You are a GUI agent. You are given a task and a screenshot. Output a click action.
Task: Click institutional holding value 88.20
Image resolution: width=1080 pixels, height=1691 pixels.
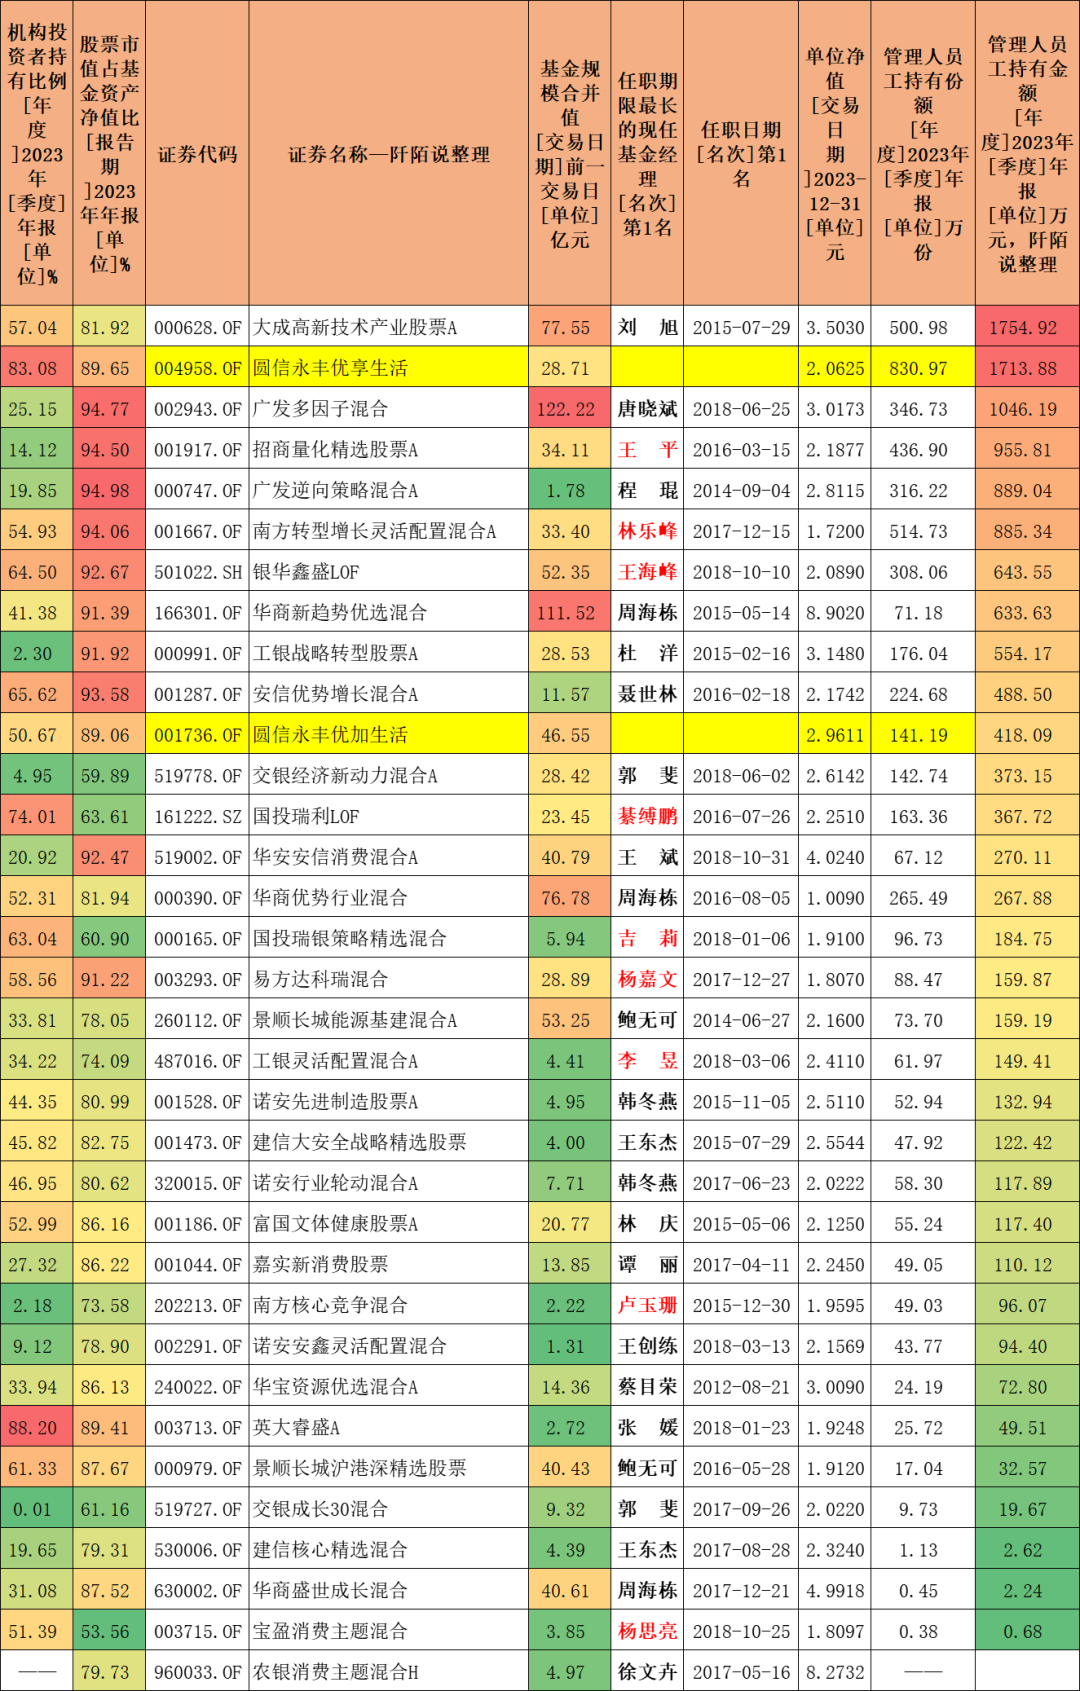(33, 1428)
